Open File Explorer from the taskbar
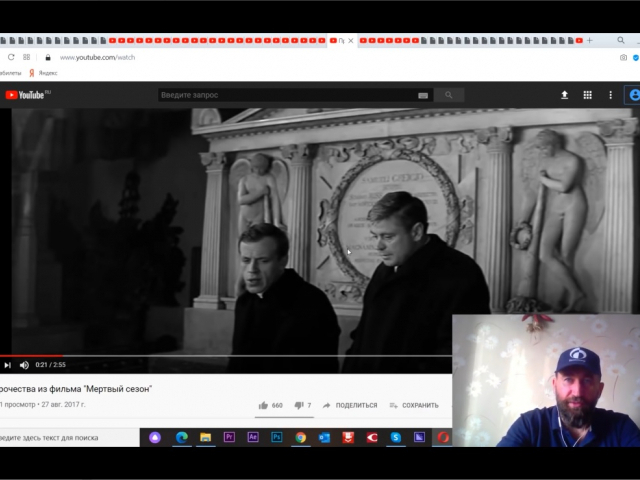This screenshot has width=640, height=480. pyautogui.click(x=205, y=438)
